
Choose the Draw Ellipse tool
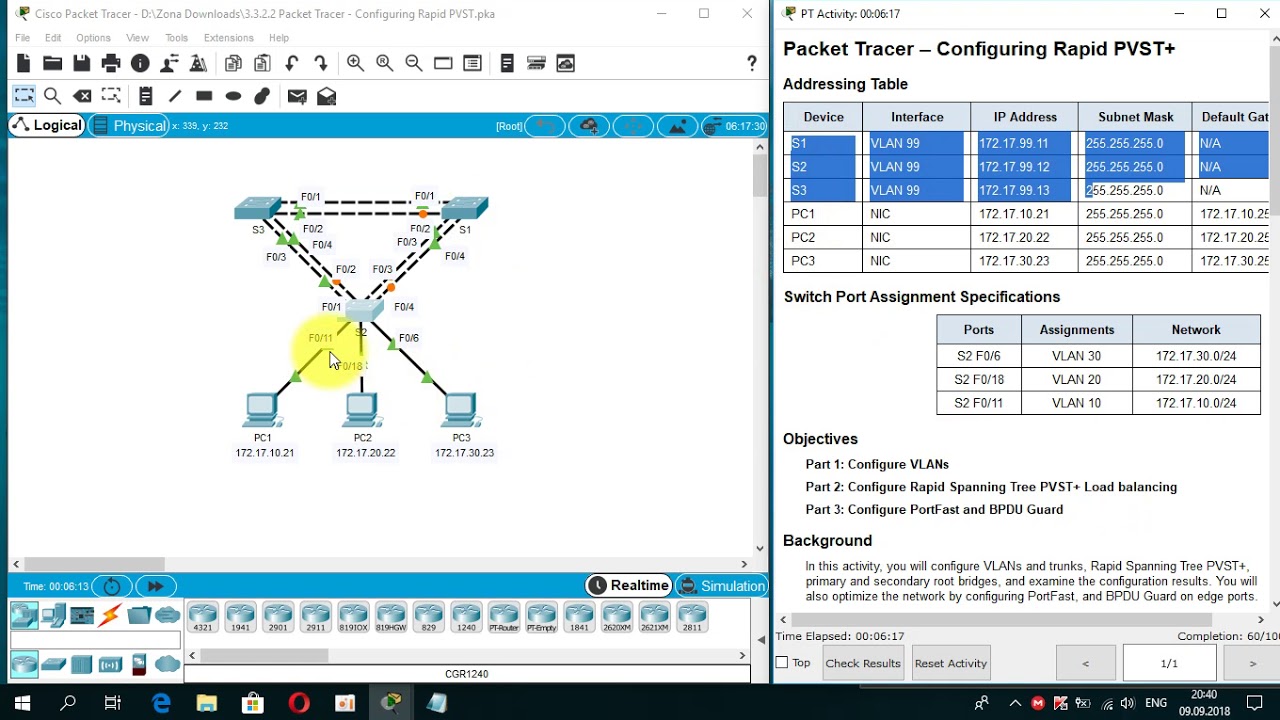(x=233, y=96)
